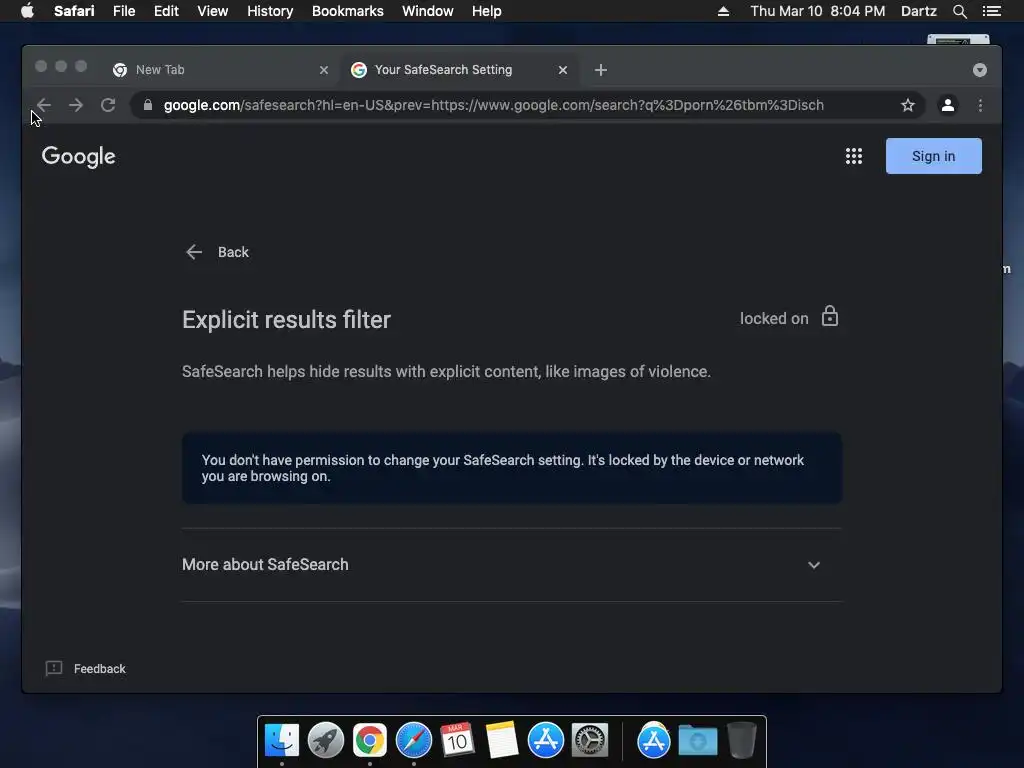Open the Window menu
The height and width of the screenshot is (768, 1024).
coord(427,11)
